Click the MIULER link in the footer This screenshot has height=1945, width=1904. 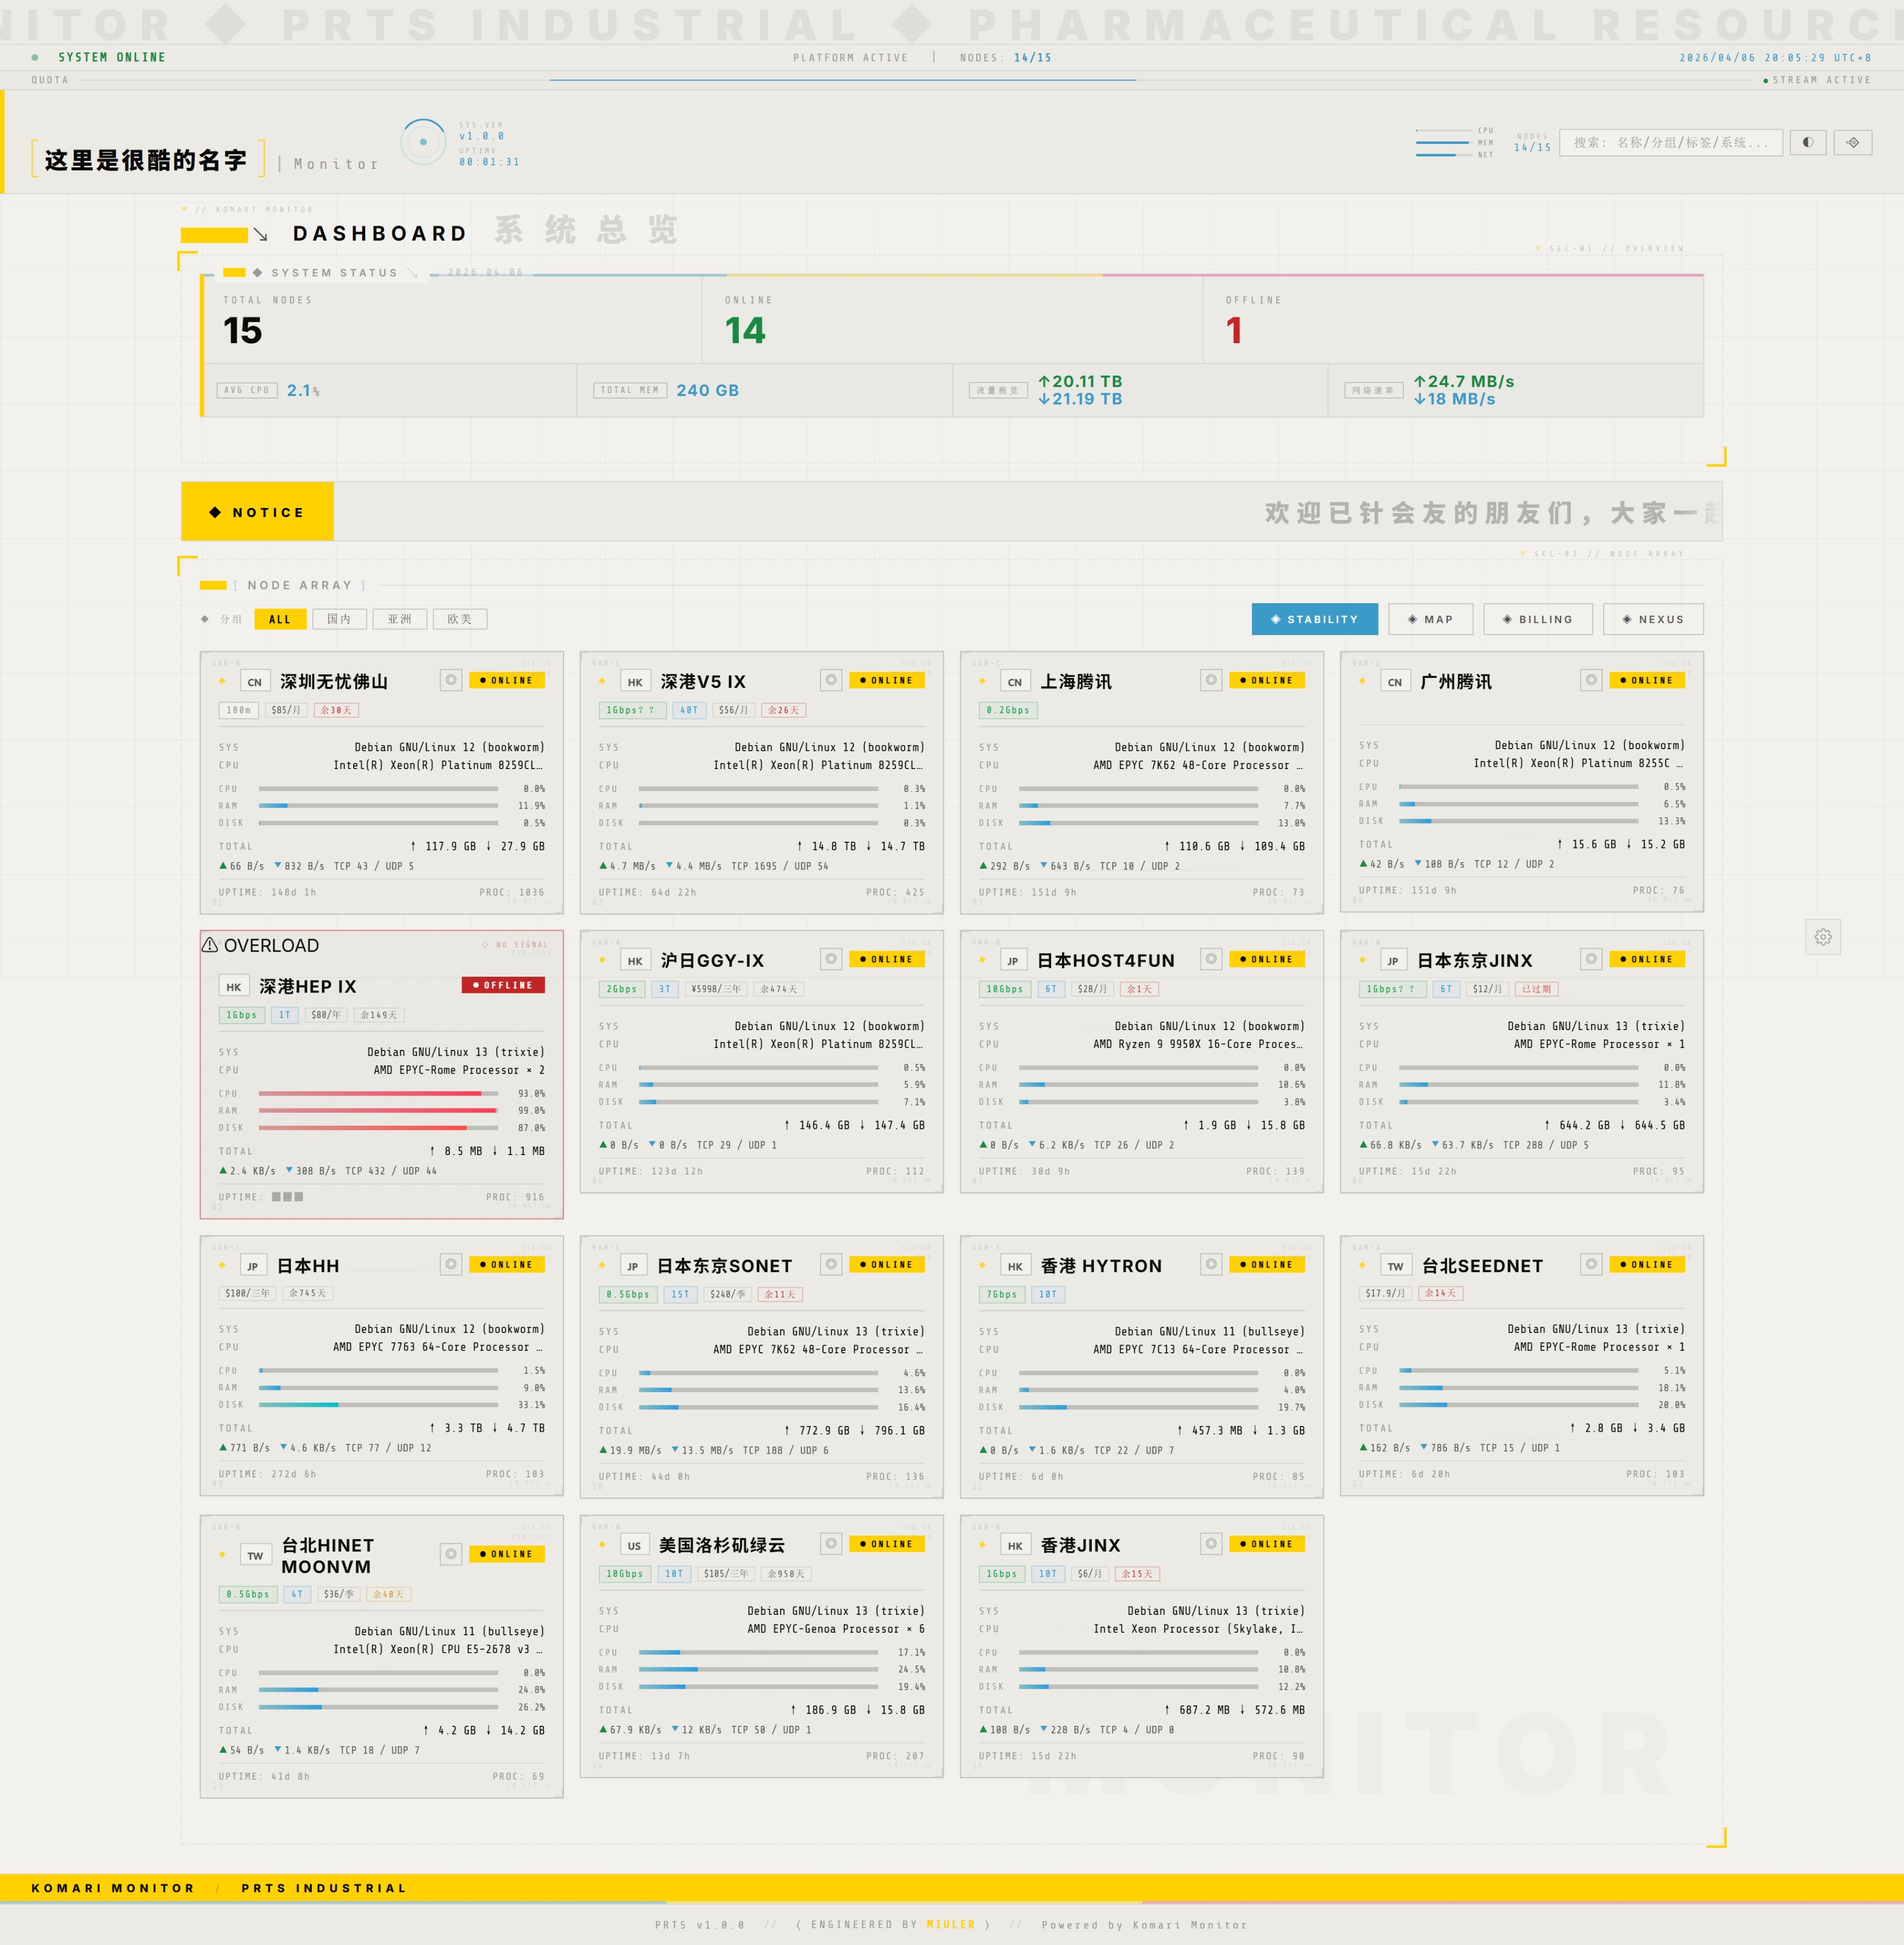(x=950, y=1924)
